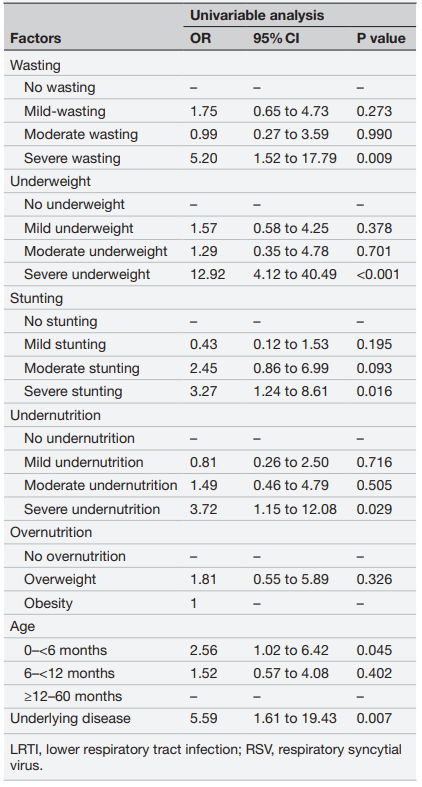
Task: Click the Factors column header
Action: [36, 38]
